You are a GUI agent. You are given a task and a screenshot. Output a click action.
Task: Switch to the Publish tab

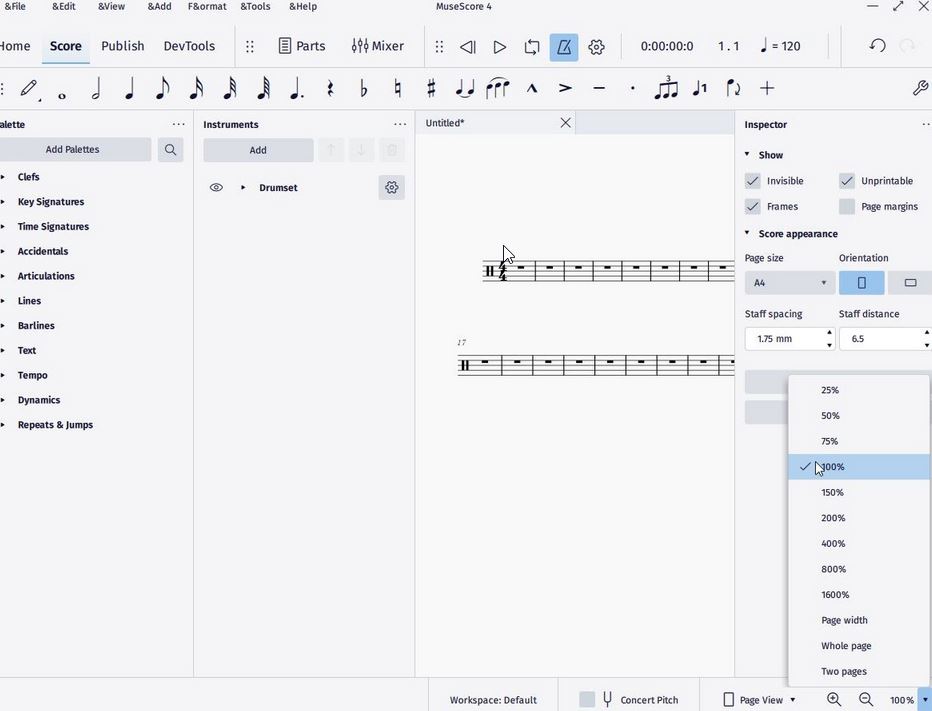(x=122, y=46)
